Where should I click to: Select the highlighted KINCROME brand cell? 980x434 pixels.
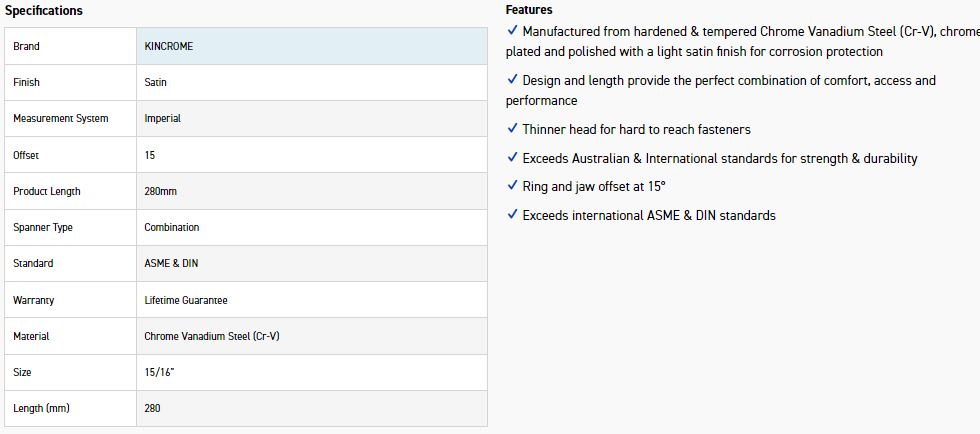coord(311,47)
